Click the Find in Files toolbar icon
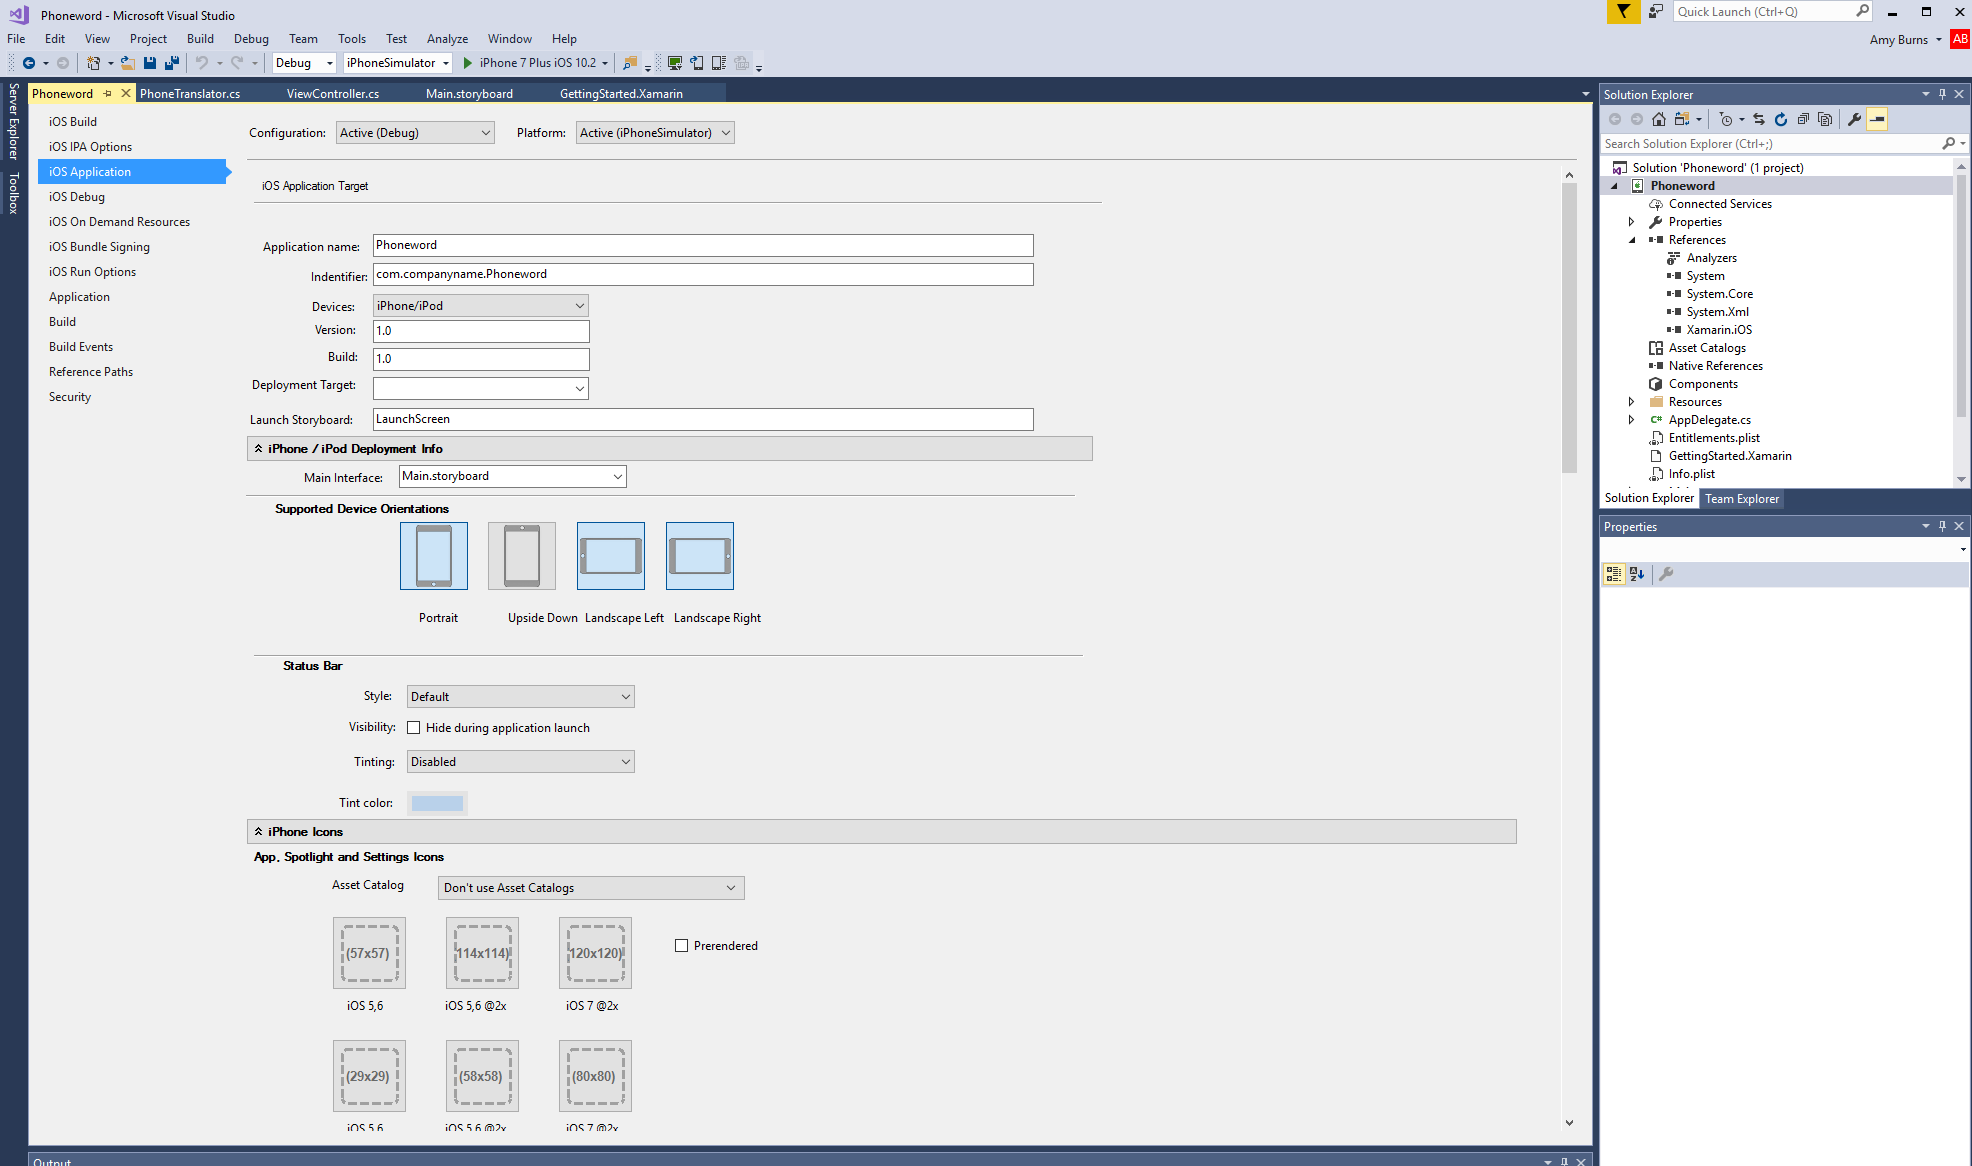This screenshot has height=1166, width=1972. pos(630,63)
